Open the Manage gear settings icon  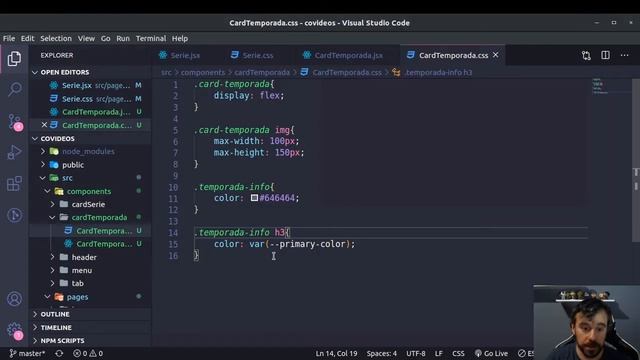15,331
